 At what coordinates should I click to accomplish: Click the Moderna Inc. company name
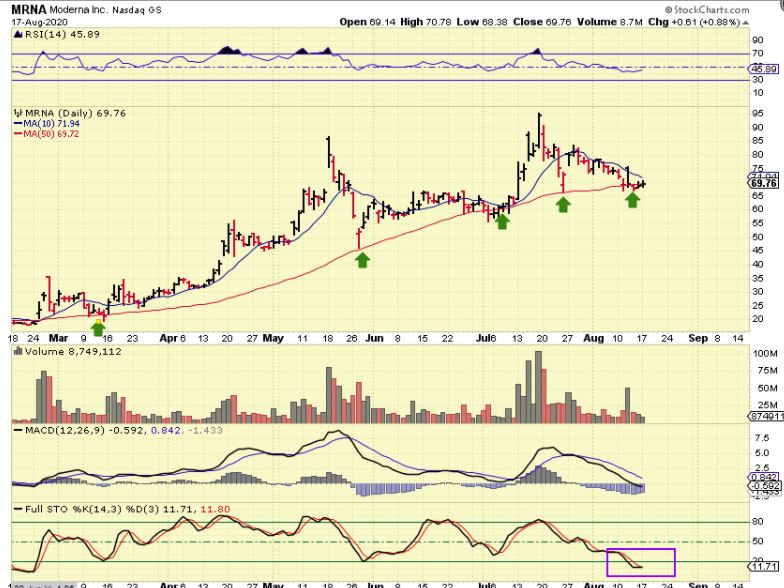click(x=78, y=10)
